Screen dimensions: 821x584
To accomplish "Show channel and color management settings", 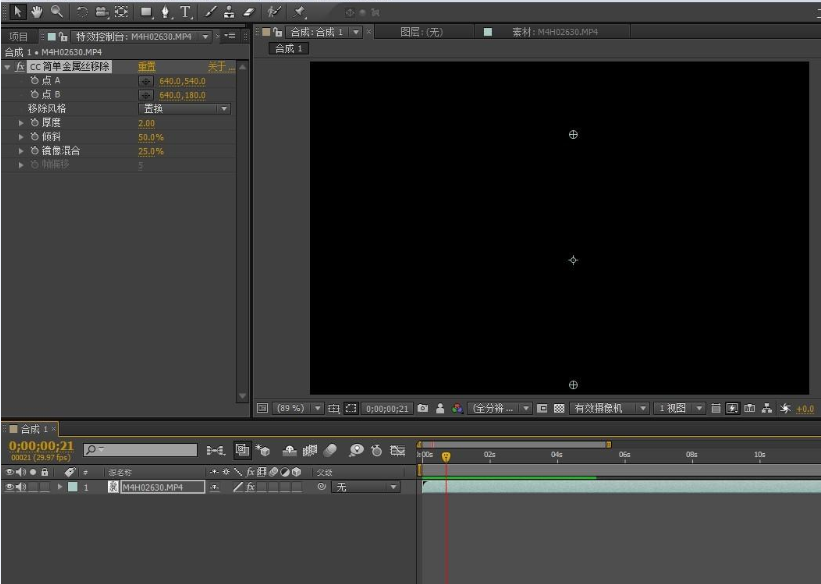I will click(458, 409).
